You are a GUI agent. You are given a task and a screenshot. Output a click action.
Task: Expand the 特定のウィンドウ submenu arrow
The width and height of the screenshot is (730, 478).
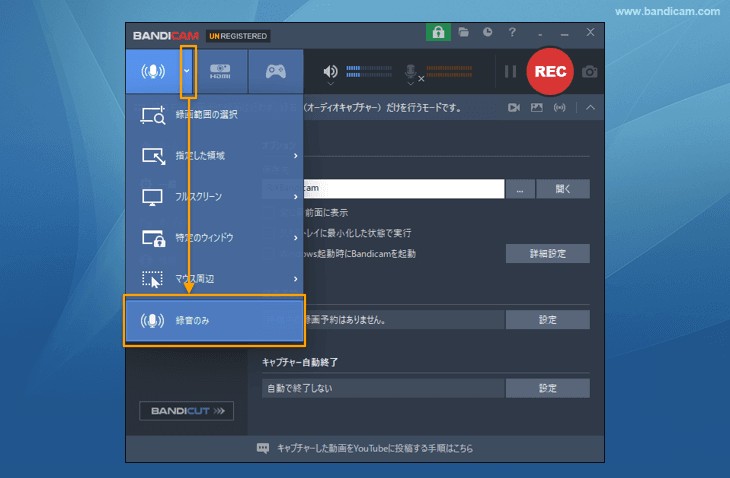(296, 237)
